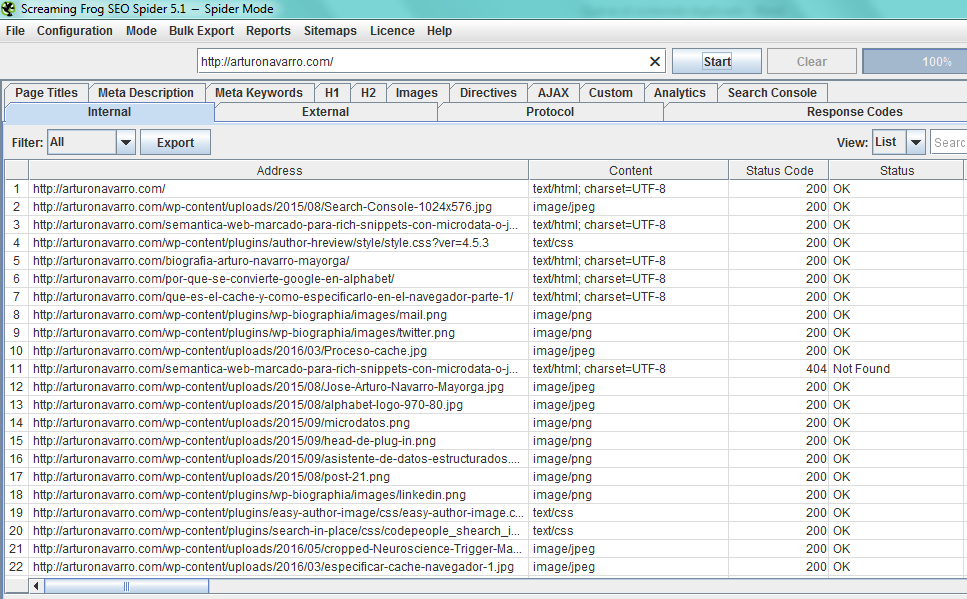Select the post-21.png address row
This screenshot has height=599, width=967.
pos(279,477)
